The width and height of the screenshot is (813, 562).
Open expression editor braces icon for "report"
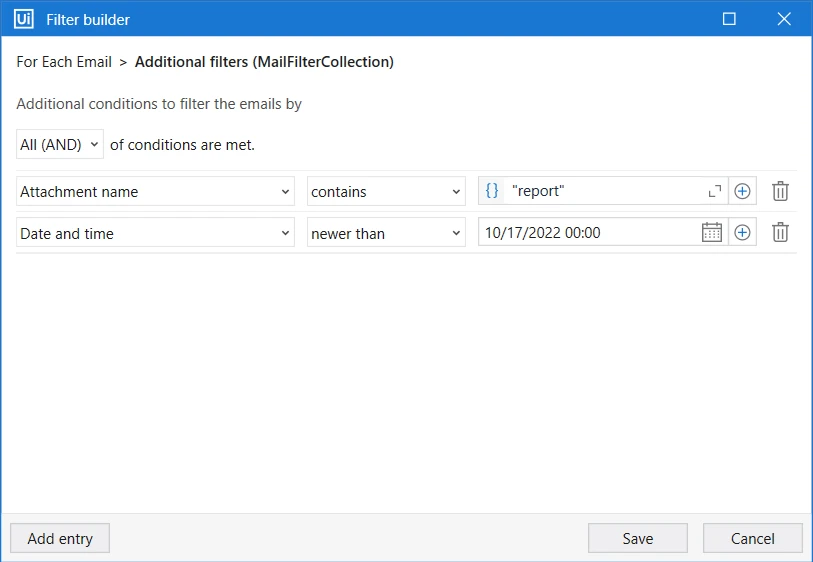point(492,191)
